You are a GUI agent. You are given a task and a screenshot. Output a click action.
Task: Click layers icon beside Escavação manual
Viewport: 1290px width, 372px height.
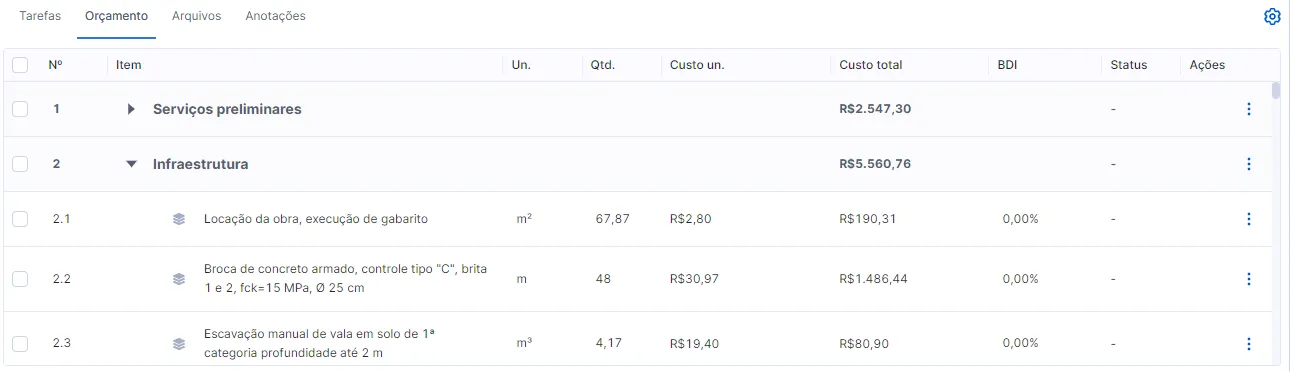point(179,344)
